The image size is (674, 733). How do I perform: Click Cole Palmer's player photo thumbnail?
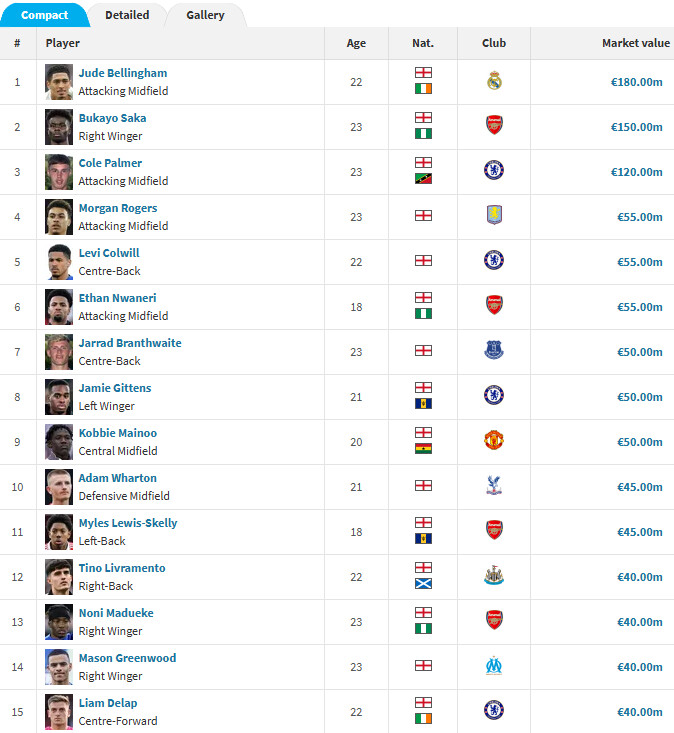[59, 172]
